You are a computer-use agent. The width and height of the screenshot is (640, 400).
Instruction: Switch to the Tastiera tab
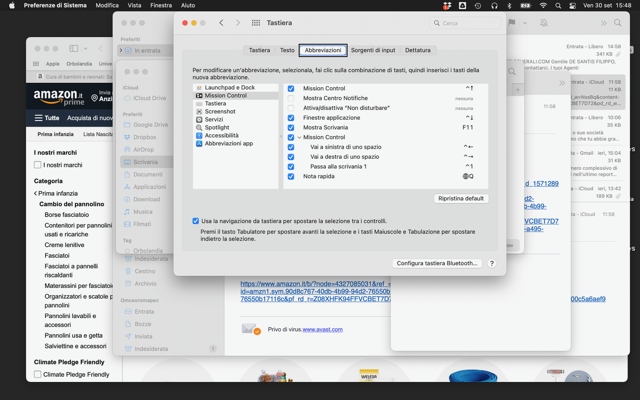coord(259,50)
